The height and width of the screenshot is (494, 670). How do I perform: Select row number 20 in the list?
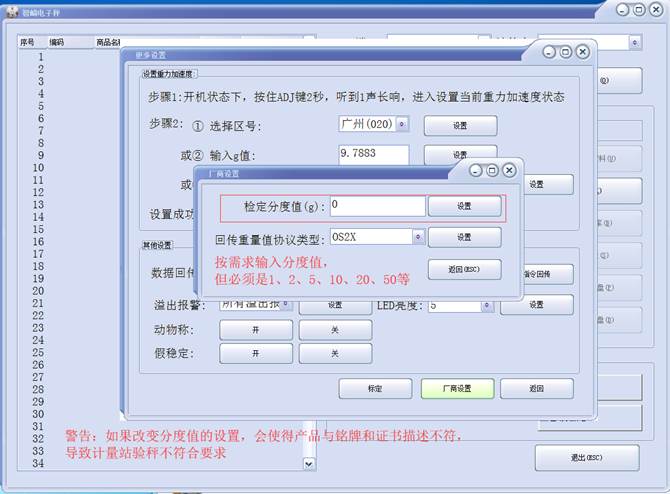(38, 291)
